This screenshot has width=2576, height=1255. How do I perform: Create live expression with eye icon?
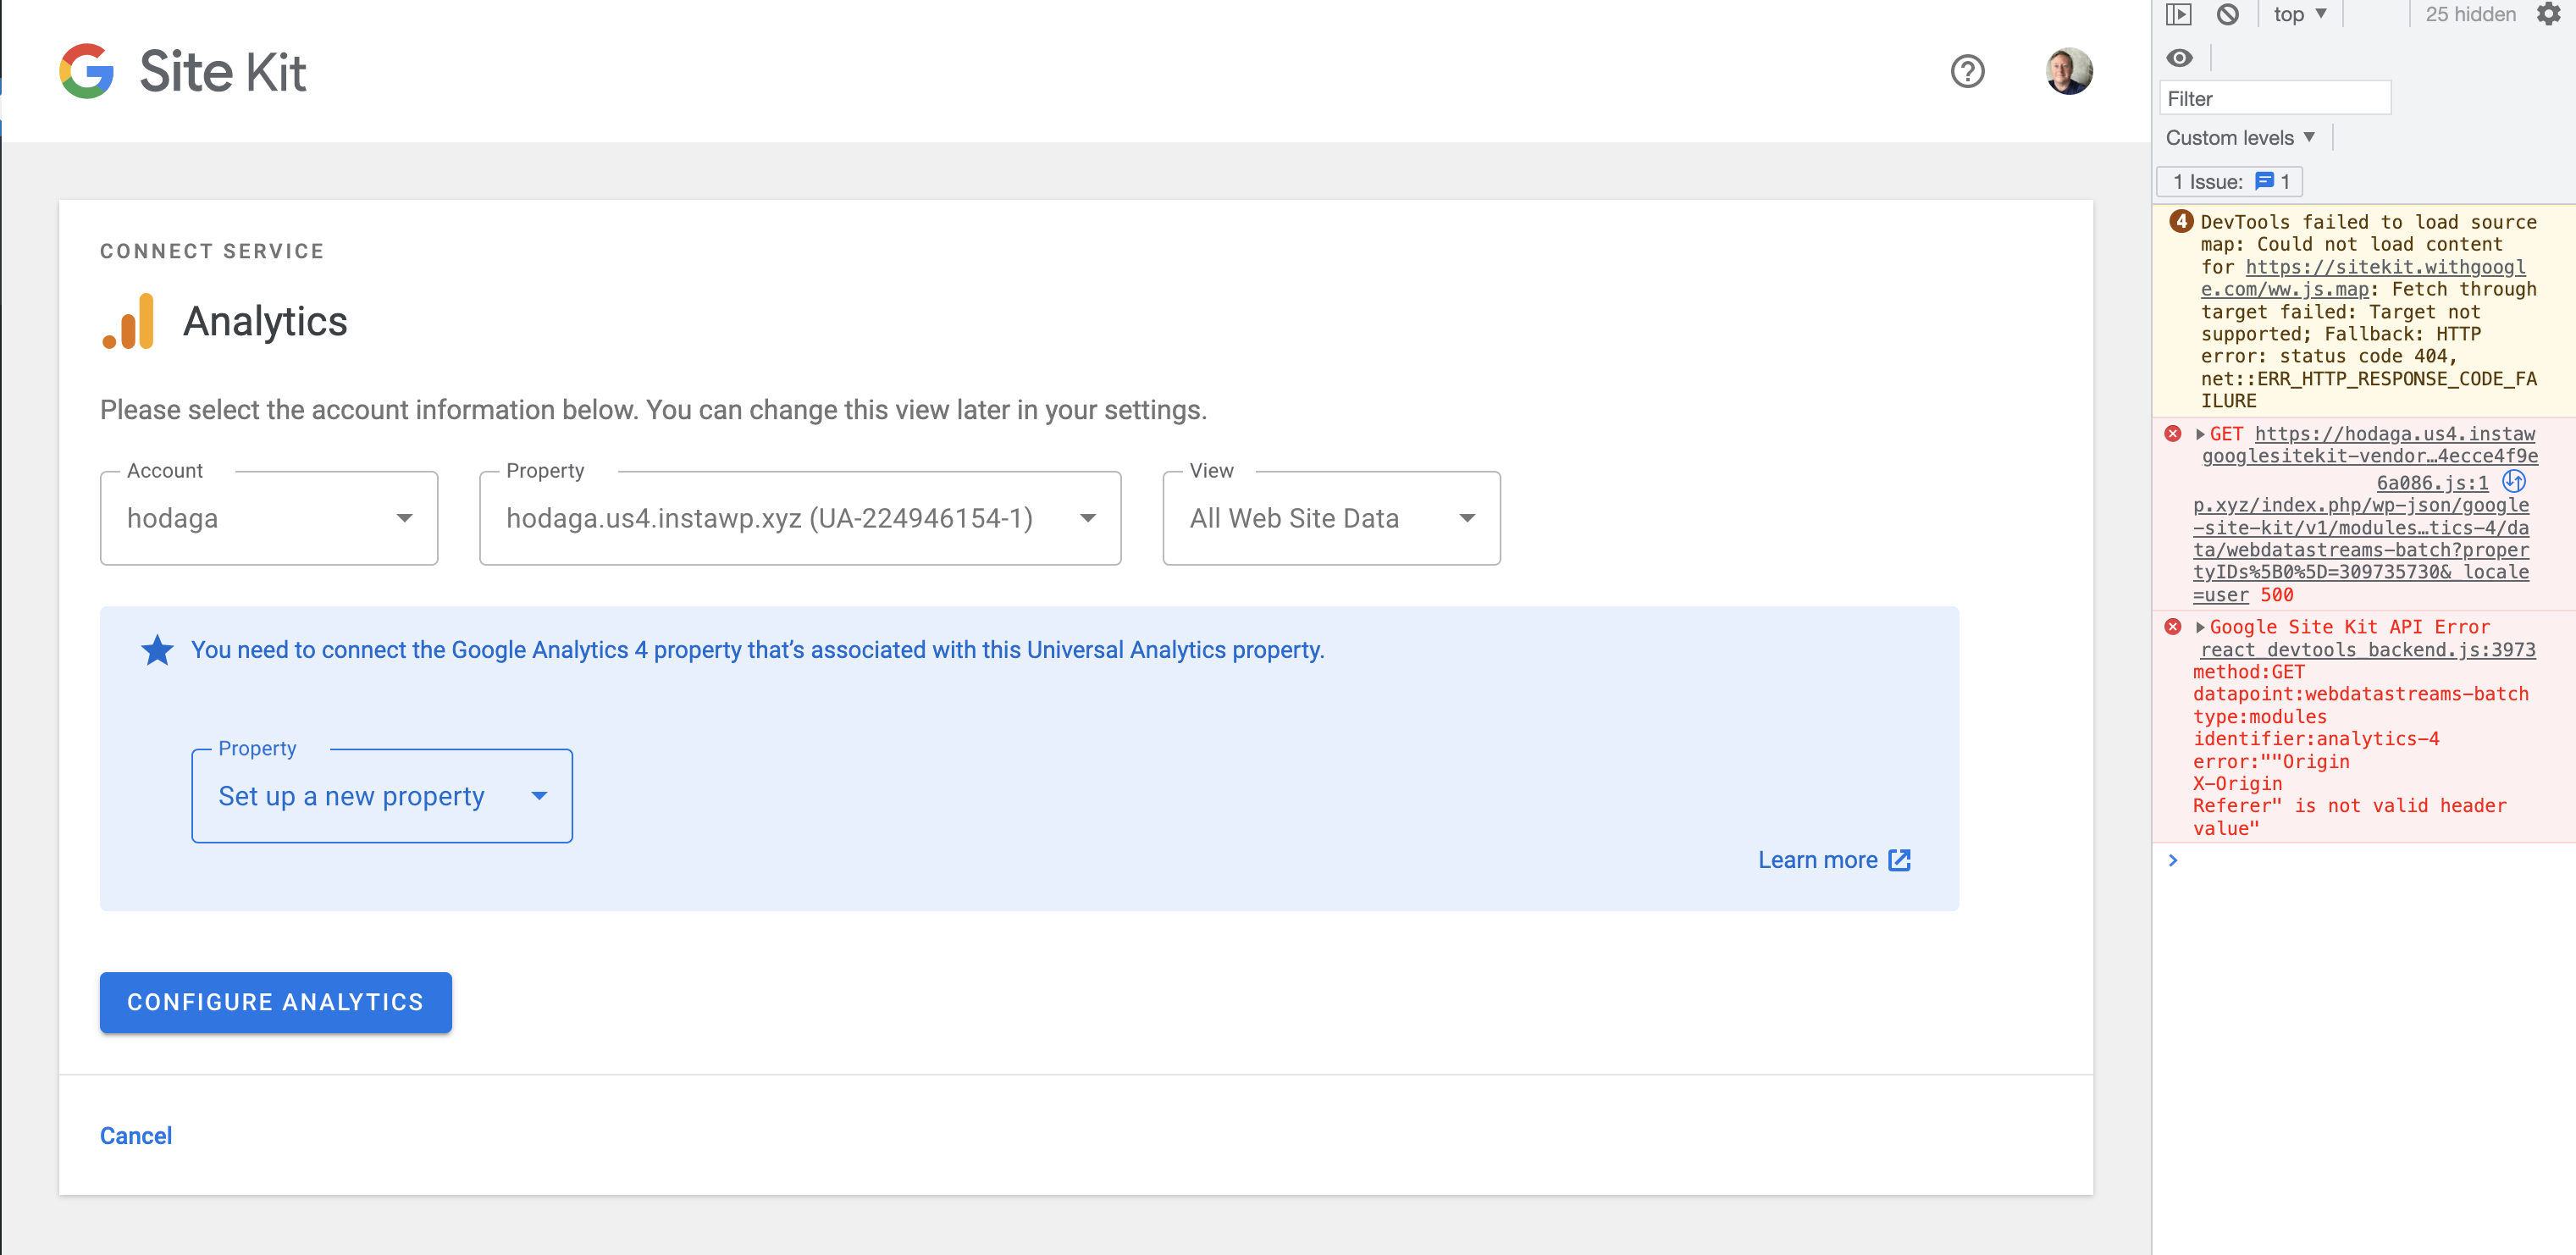(x=2180, y=58)
